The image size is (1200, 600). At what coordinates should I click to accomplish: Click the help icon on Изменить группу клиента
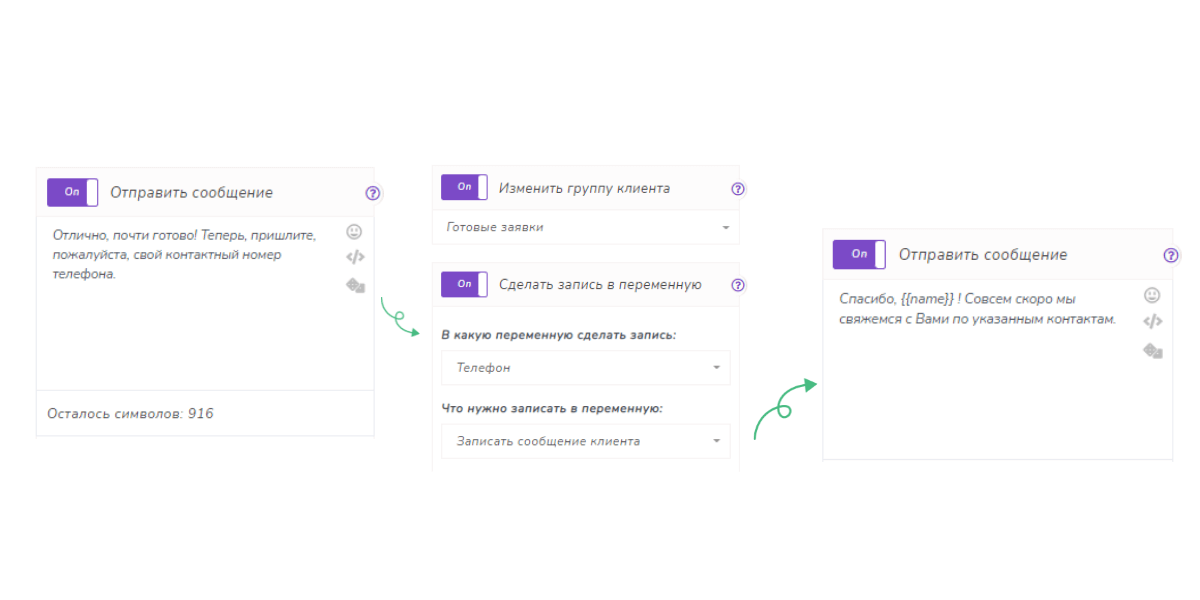tap(737, 187)
